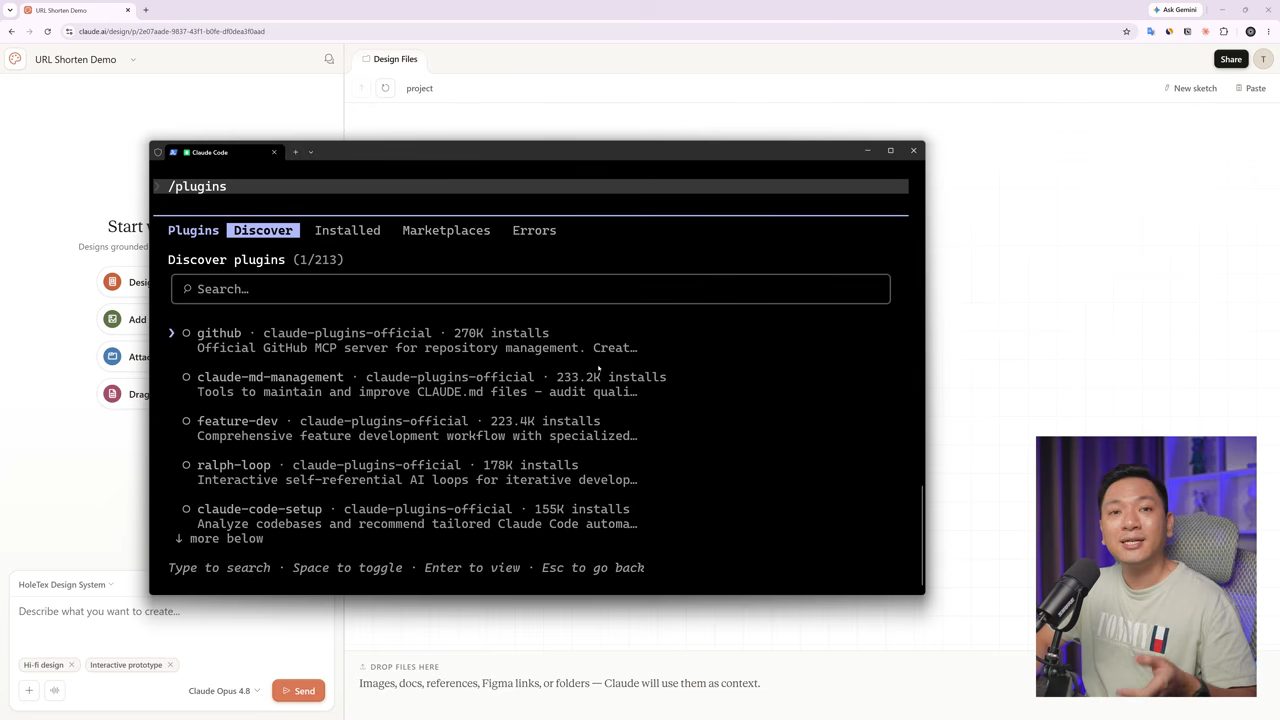Image resolution: width=1280 pixels, height=720 pixels.
Task: Toggle the feature-dev plugin circle
Action: tap(186, 421)
